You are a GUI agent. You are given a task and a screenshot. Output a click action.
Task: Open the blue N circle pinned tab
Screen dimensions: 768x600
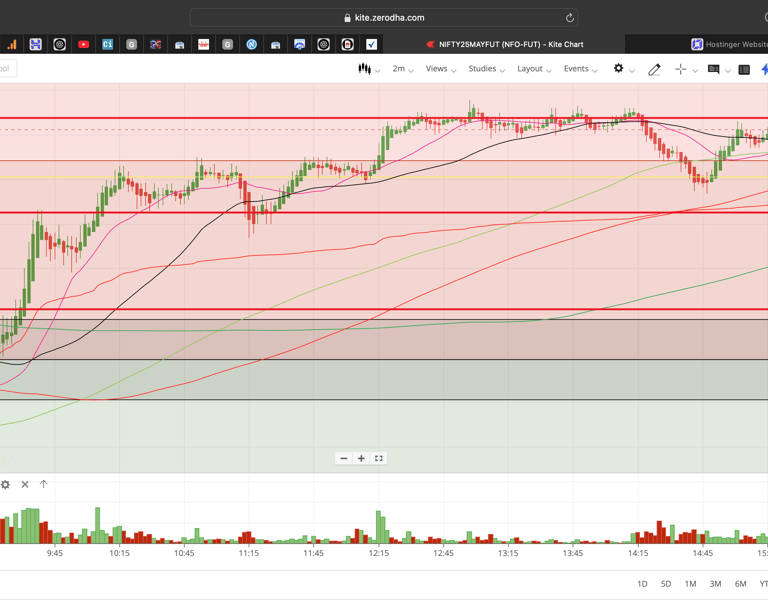(251, 45)
